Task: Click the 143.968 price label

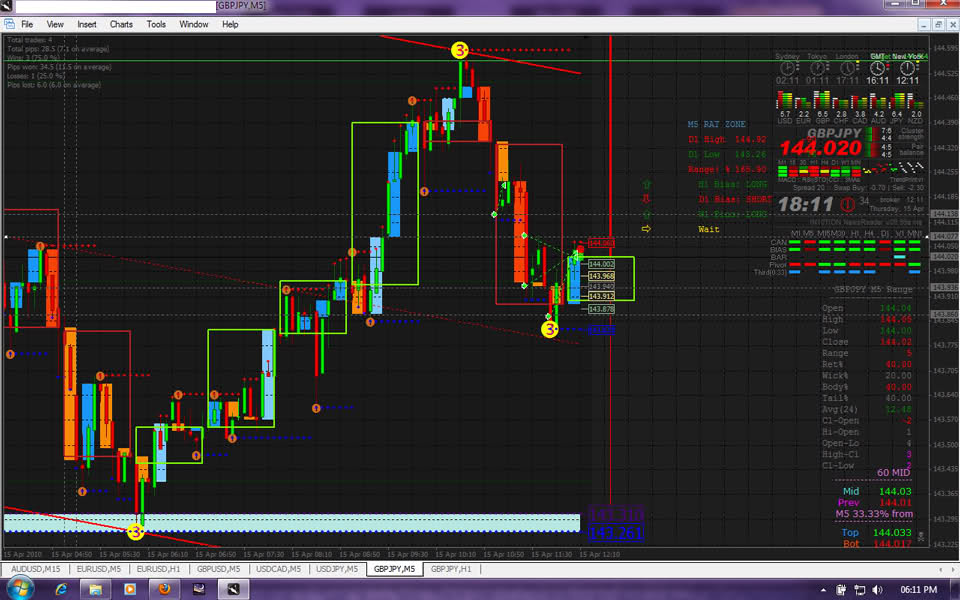Action: 601,276
